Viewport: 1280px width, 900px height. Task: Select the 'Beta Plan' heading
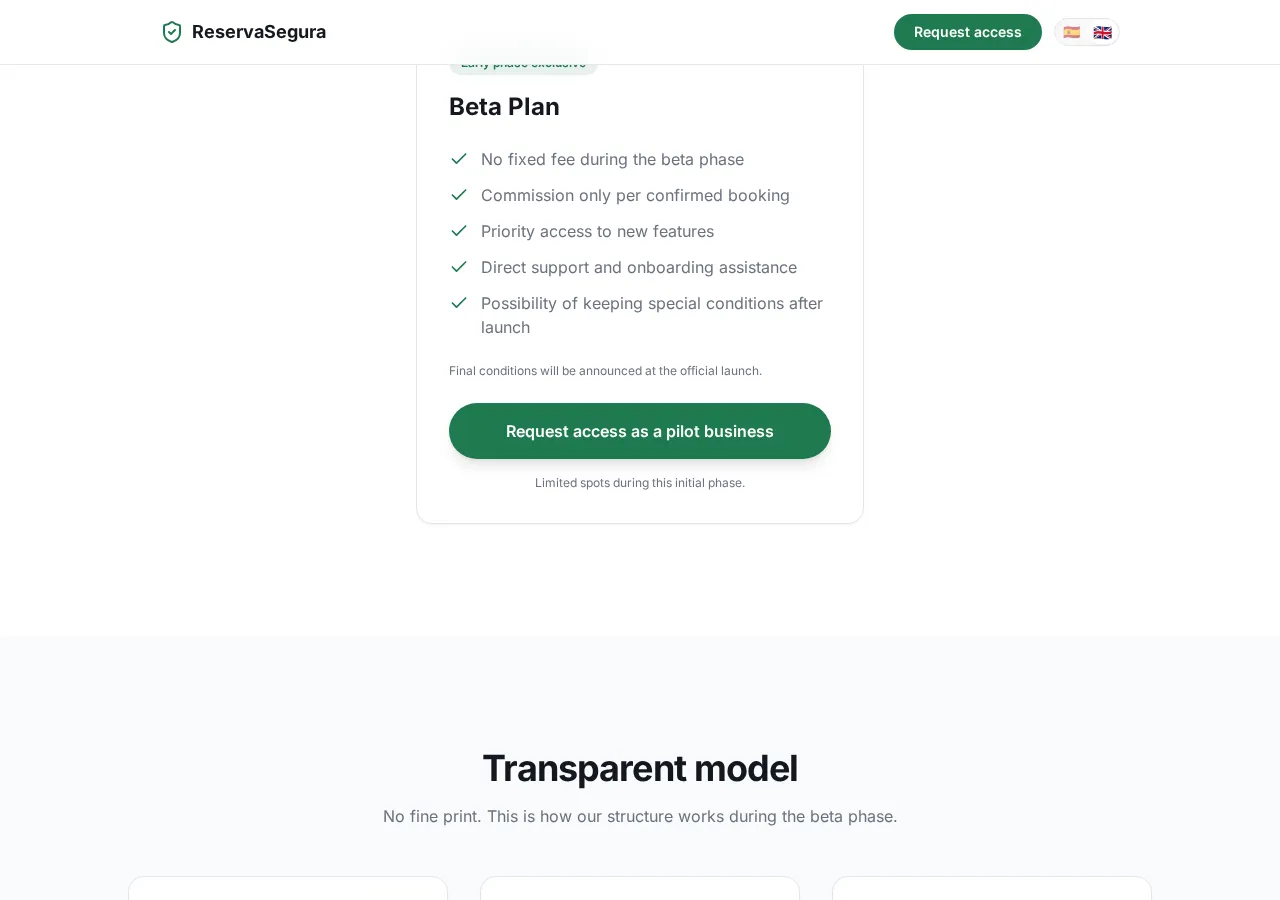pos(504,106)
